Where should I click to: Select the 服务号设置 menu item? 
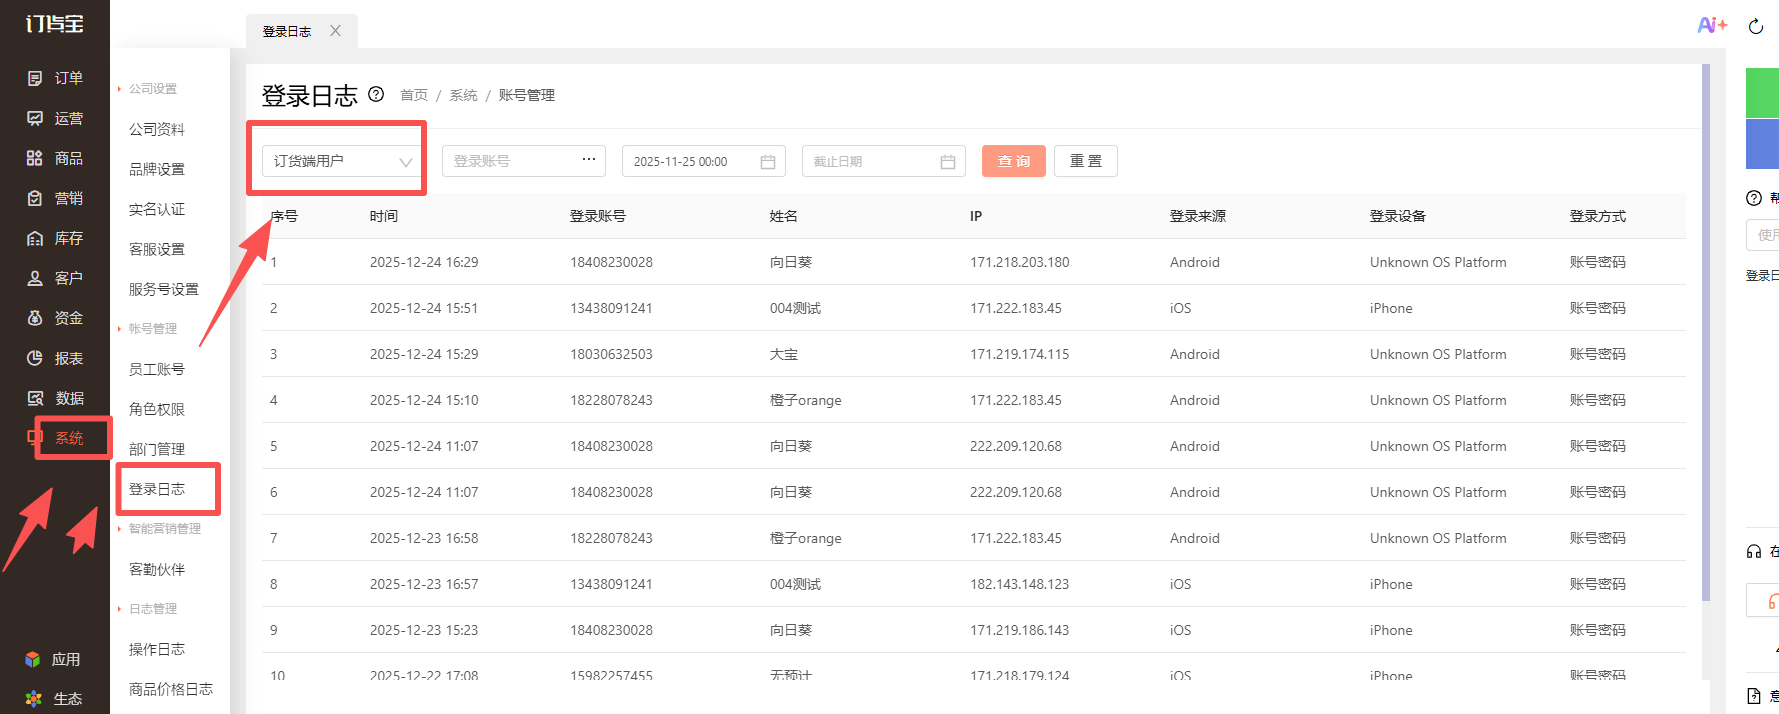point(164,289)
